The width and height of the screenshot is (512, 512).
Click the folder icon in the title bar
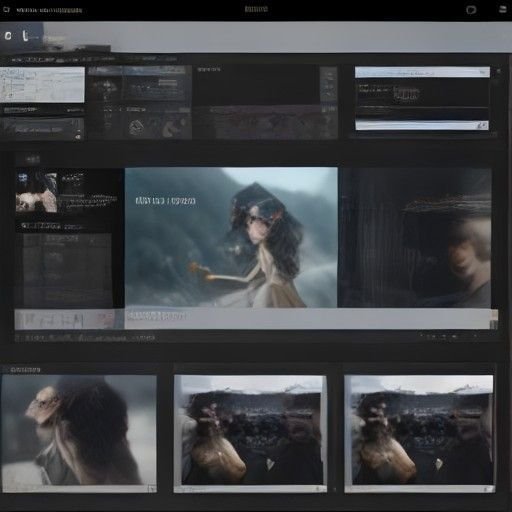point(6,9)
